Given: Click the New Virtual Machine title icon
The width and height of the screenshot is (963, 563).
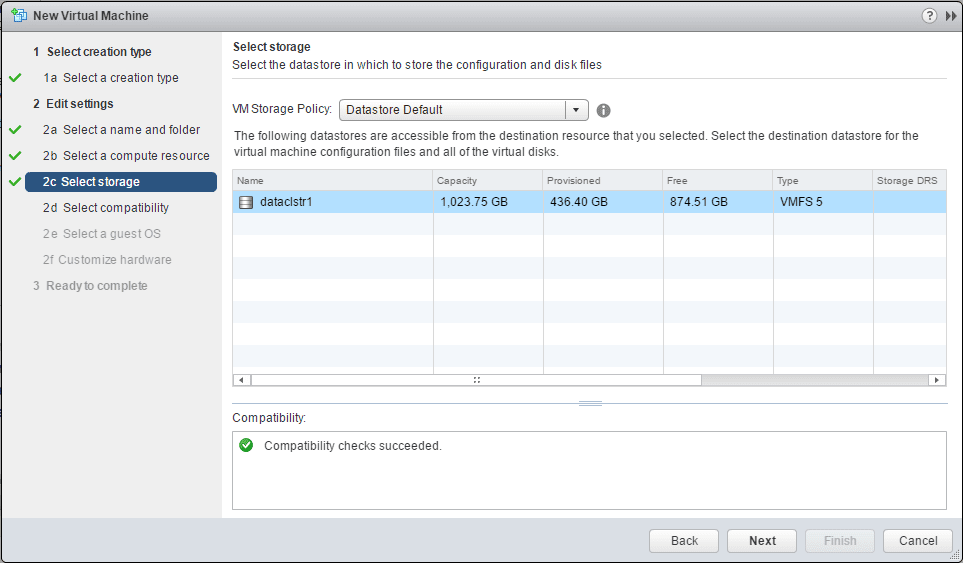Looking at the screenshot, I should (18, 15).
